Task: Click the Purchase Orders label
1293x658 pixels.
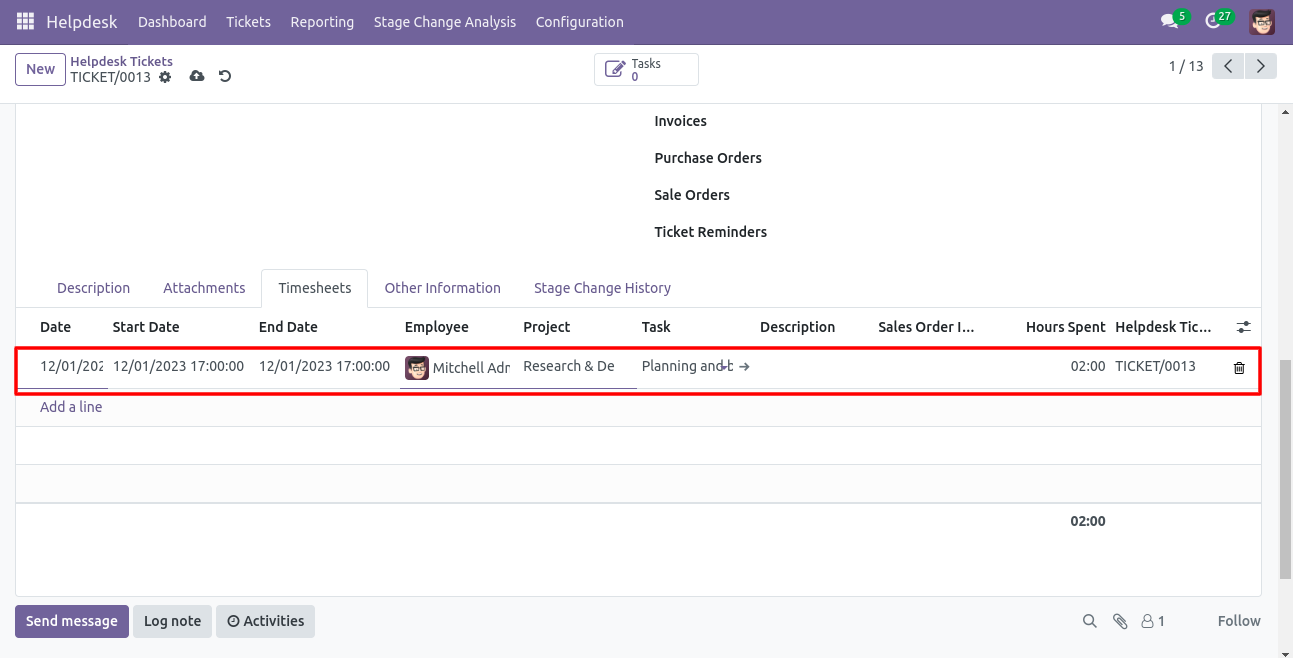Action: tap(708, 158)
